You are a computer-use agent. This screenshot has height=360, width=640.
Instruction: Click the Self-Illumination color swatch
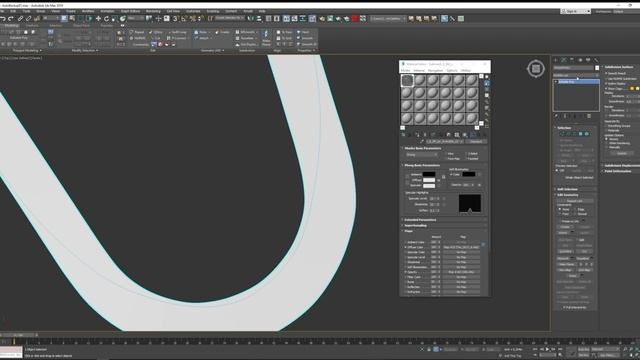pyautogui.click(x=469, y=174)
